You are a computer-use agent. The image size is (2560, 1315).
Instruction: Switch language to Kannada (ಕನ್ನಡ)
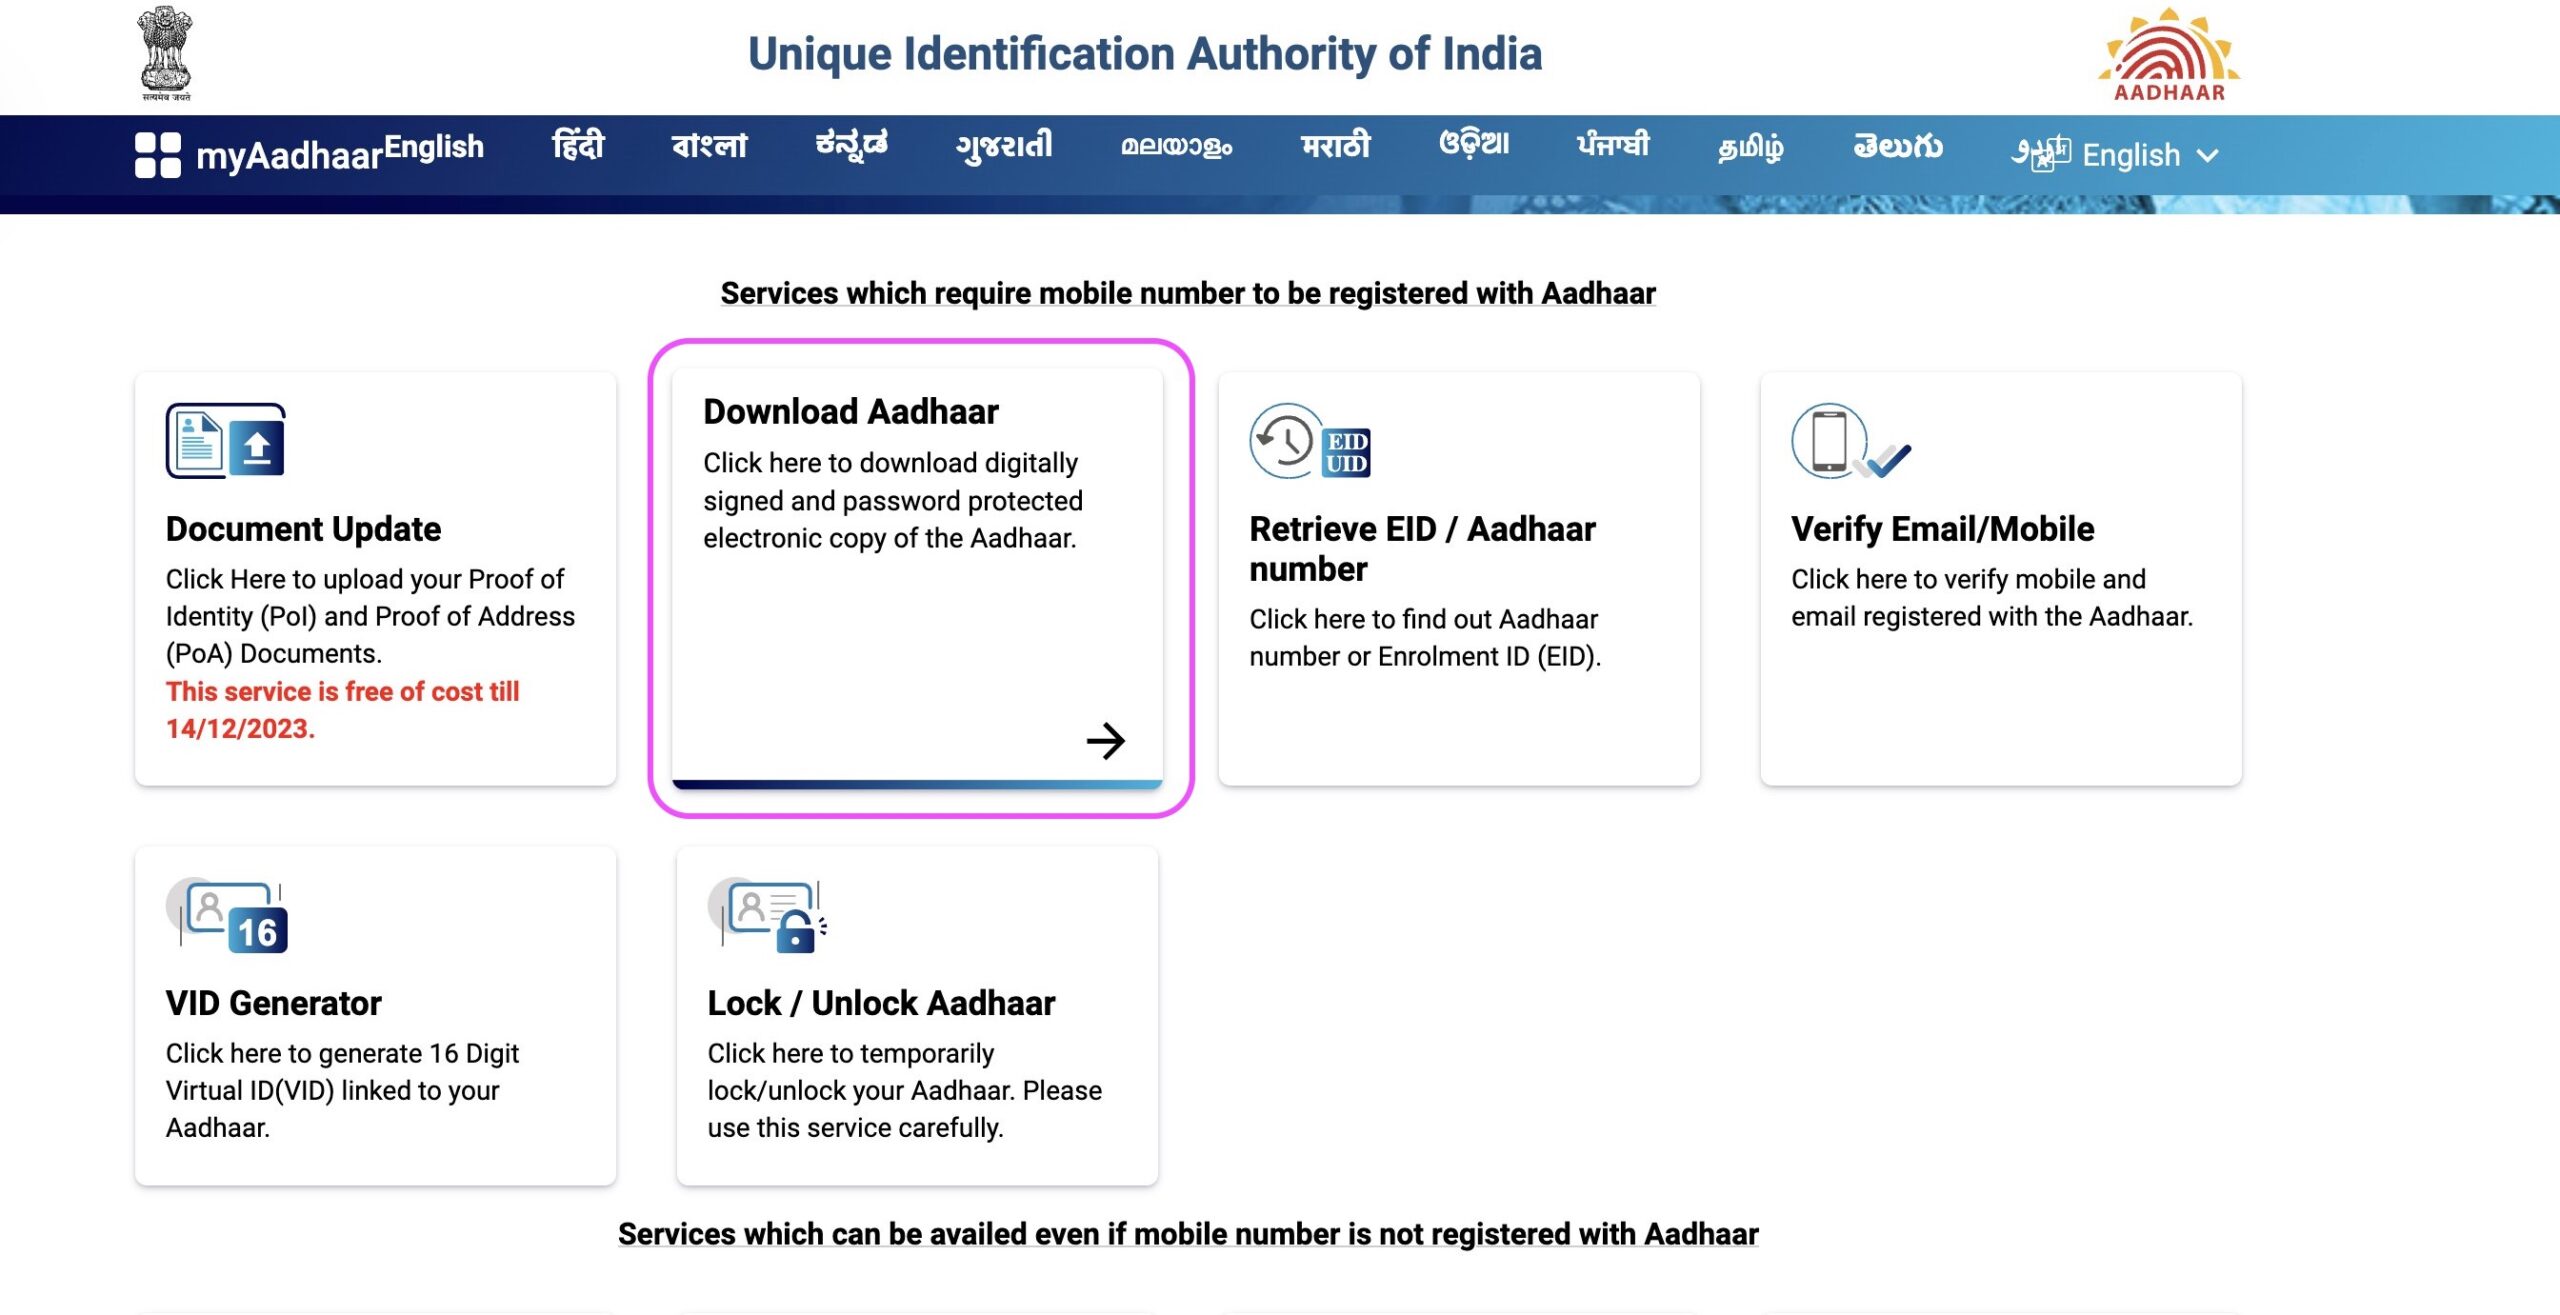[851, 146]
